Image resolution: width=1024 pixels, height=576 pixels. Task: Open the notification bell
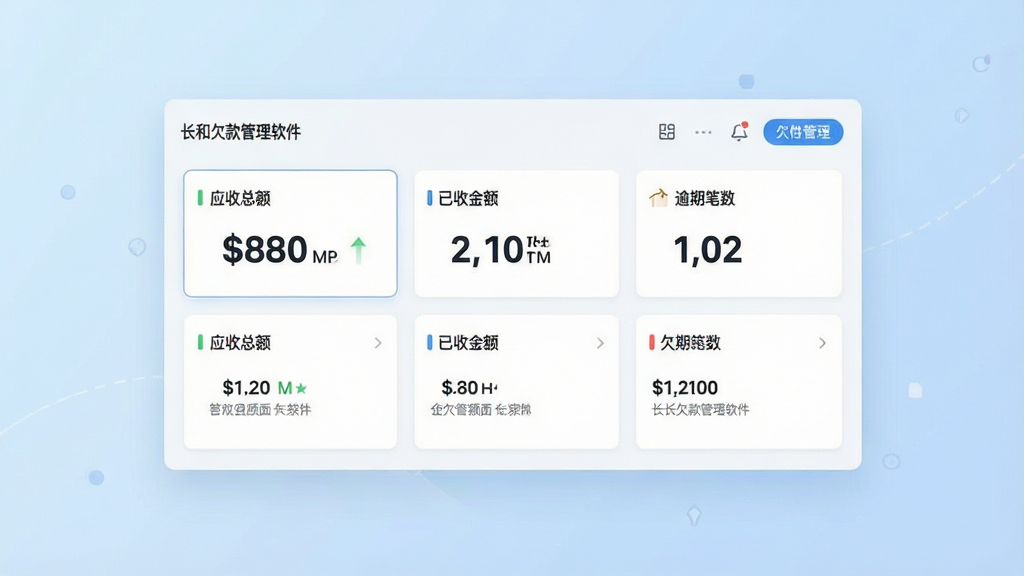(x=739, y=131)
